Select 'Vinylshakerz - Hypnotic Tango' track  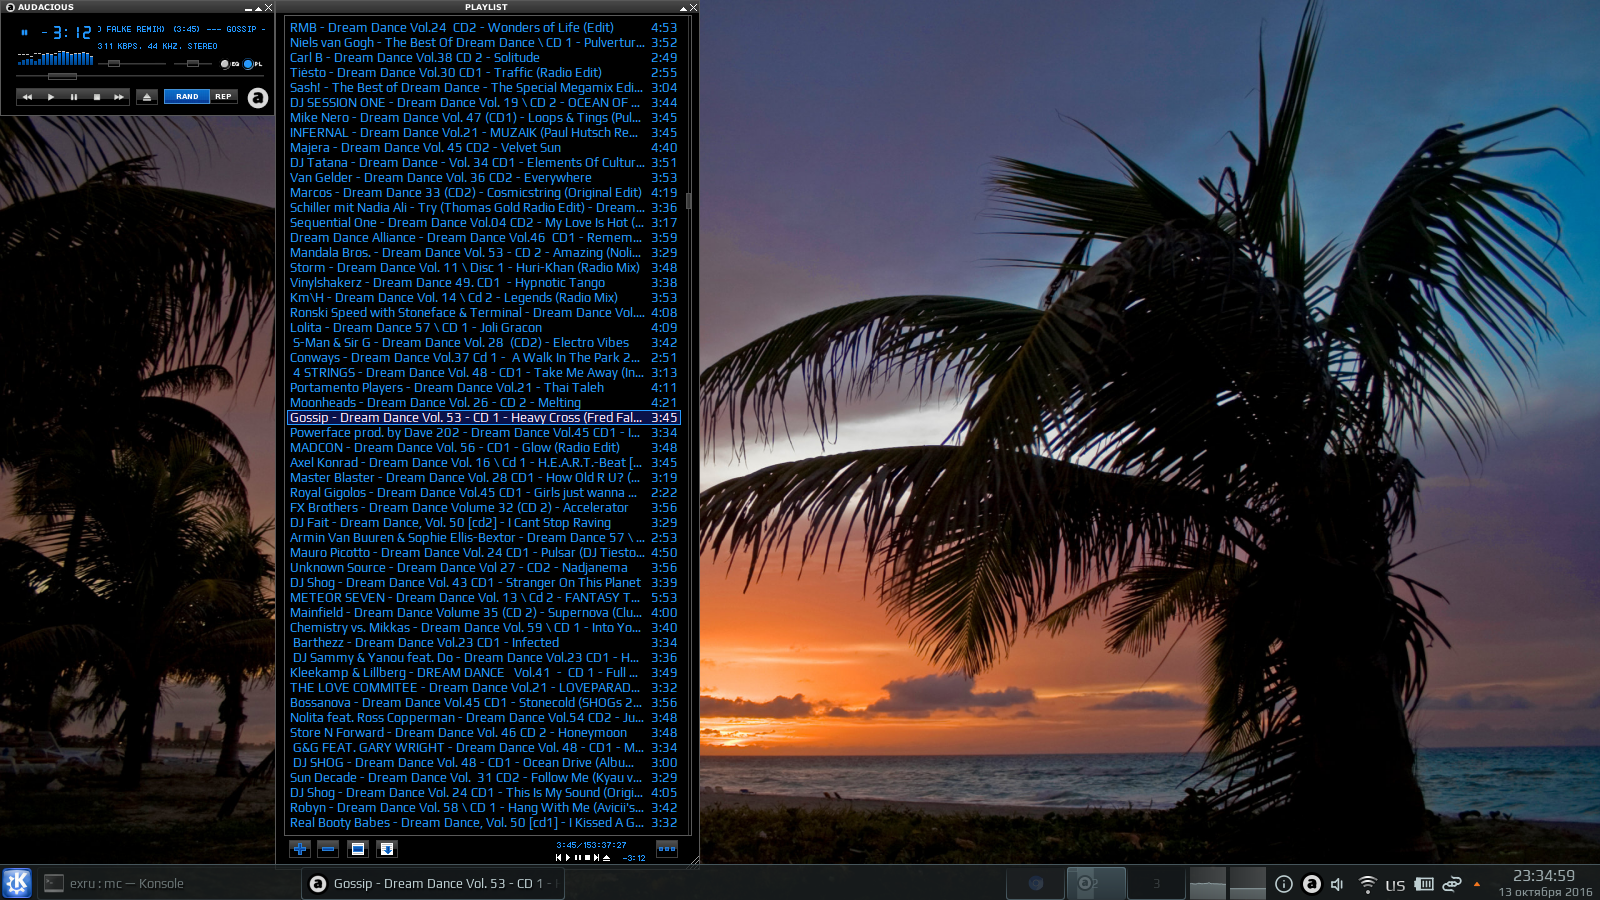pyautogui.click(x=483, y=282)
